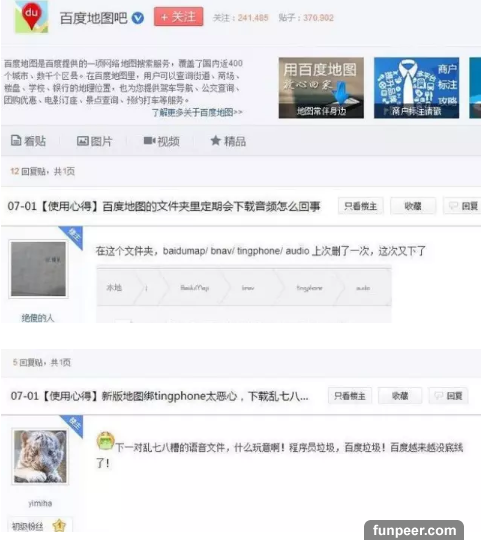Open the gray avatar of user 绝使的人
This screenshot has height=540, width=484.
tap(38, 269)
